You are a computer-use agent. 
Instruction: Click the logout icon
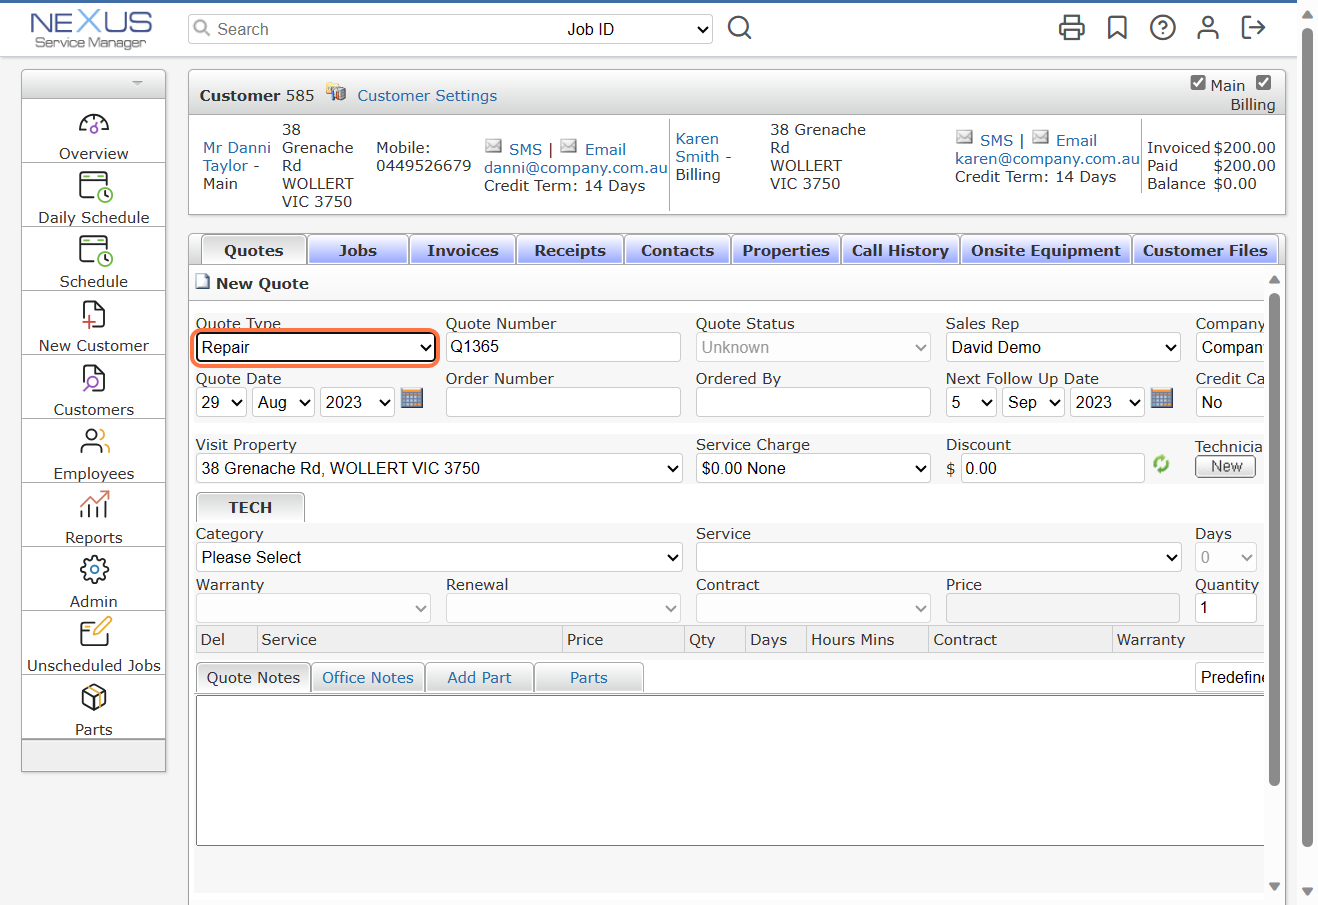(1253, 28)
